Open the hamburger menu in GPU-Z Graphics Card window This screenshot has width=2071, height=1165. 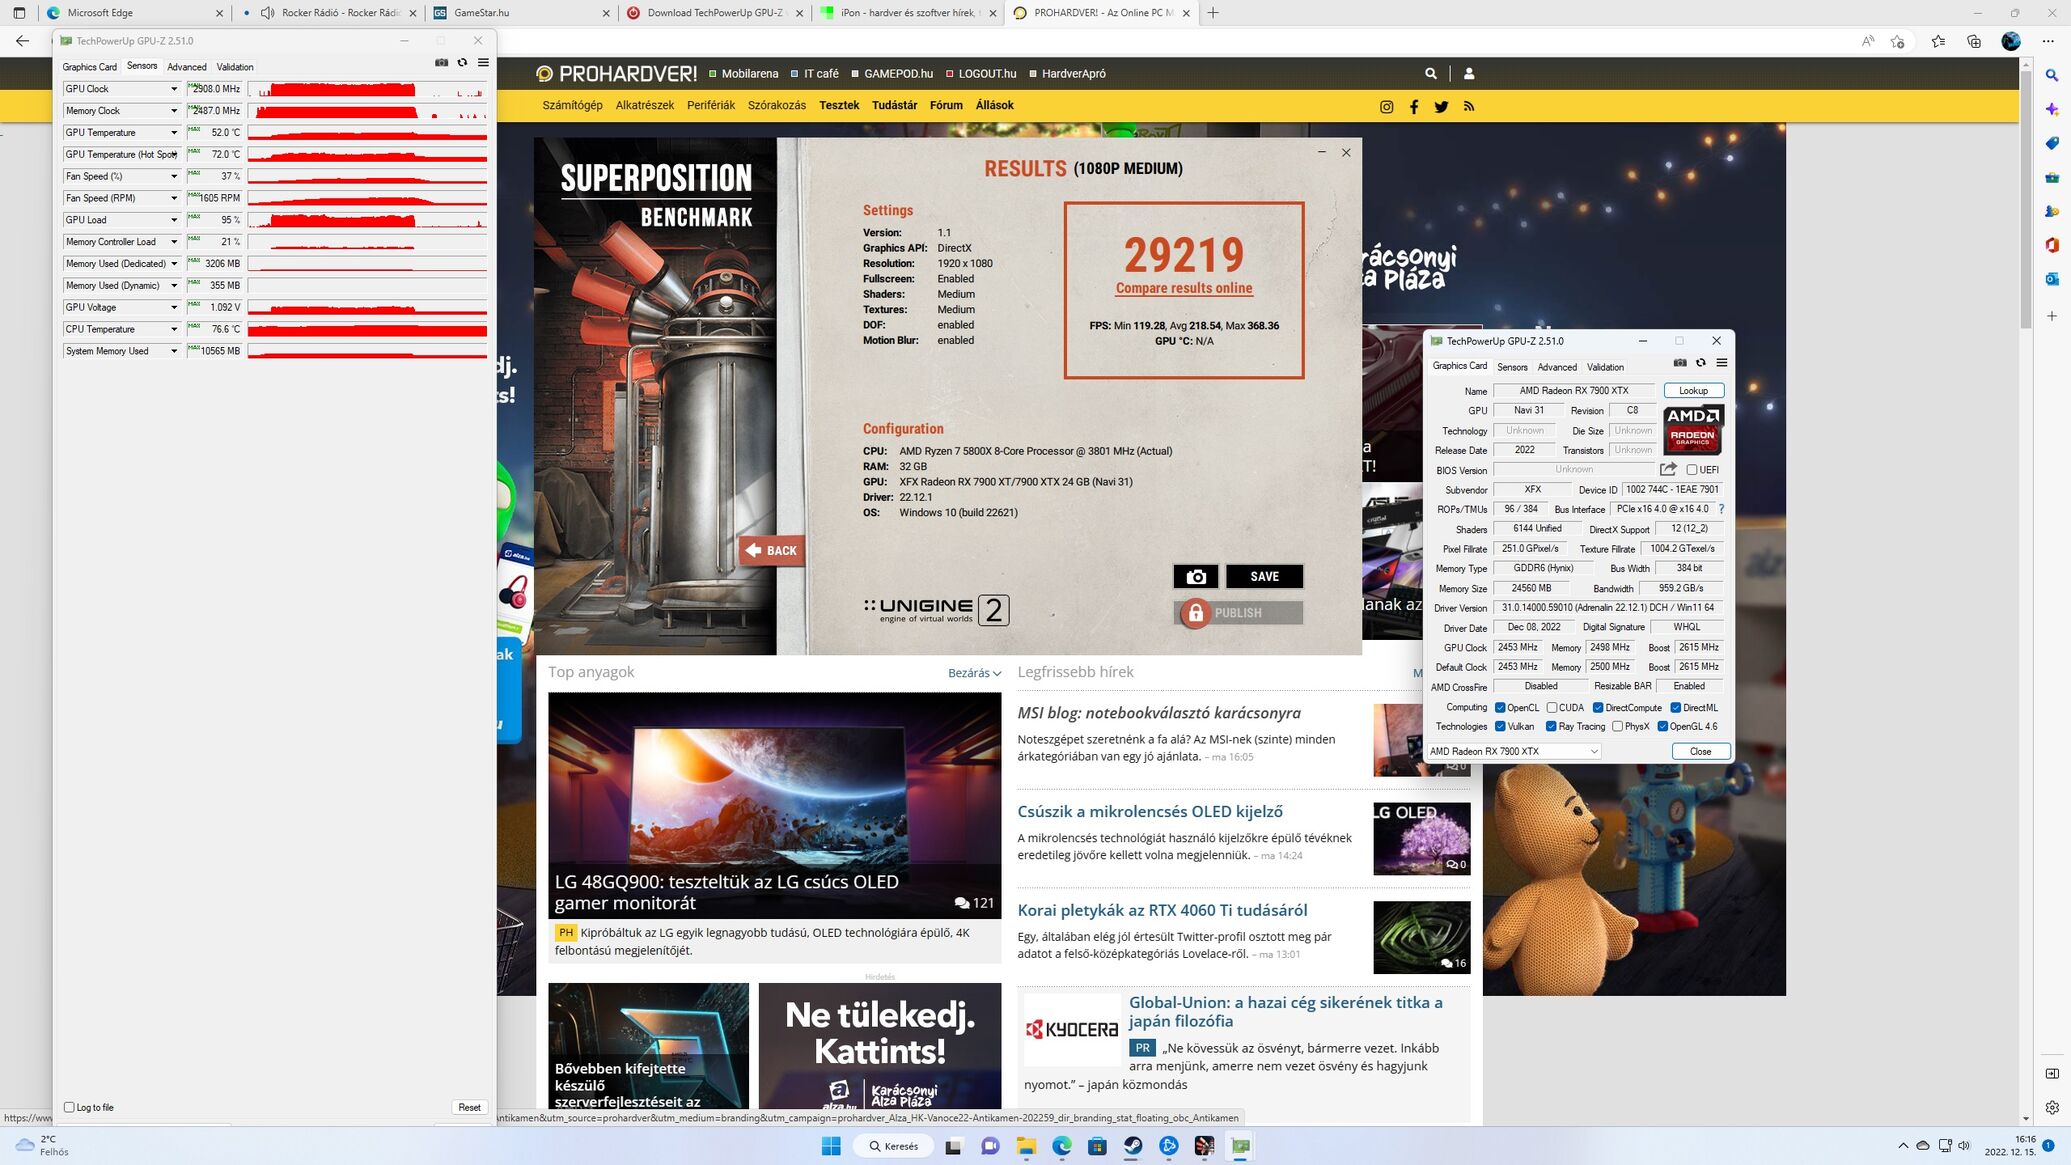(1722, 363)
